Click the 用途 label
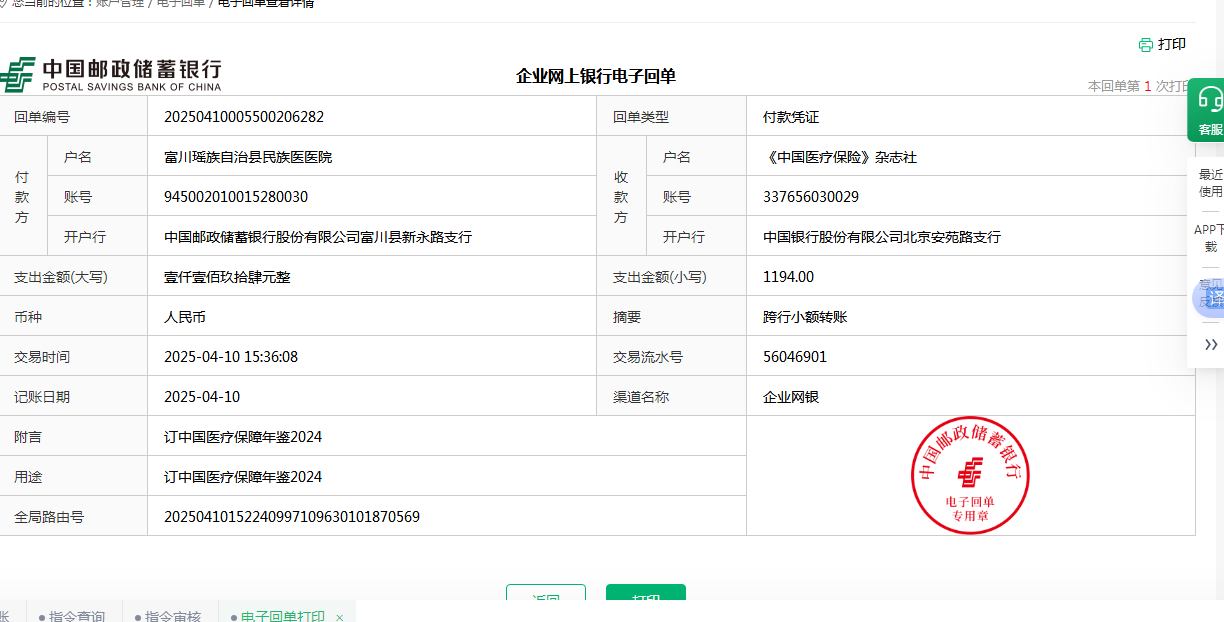1224x622 pixels. click(28, 477)
